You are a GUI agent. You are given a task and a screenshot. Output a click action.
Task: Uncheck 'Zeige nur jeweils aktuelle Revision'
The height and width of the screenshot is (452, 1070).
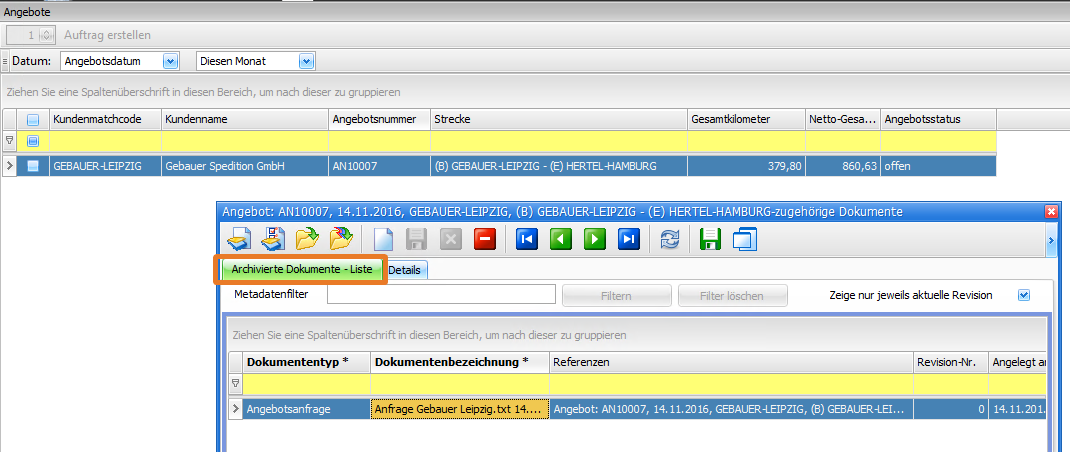[1023, 295]
